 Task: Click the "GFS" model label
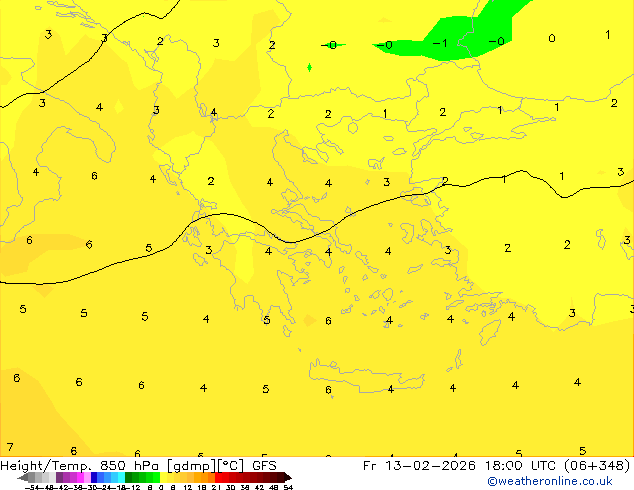(264, 466)
